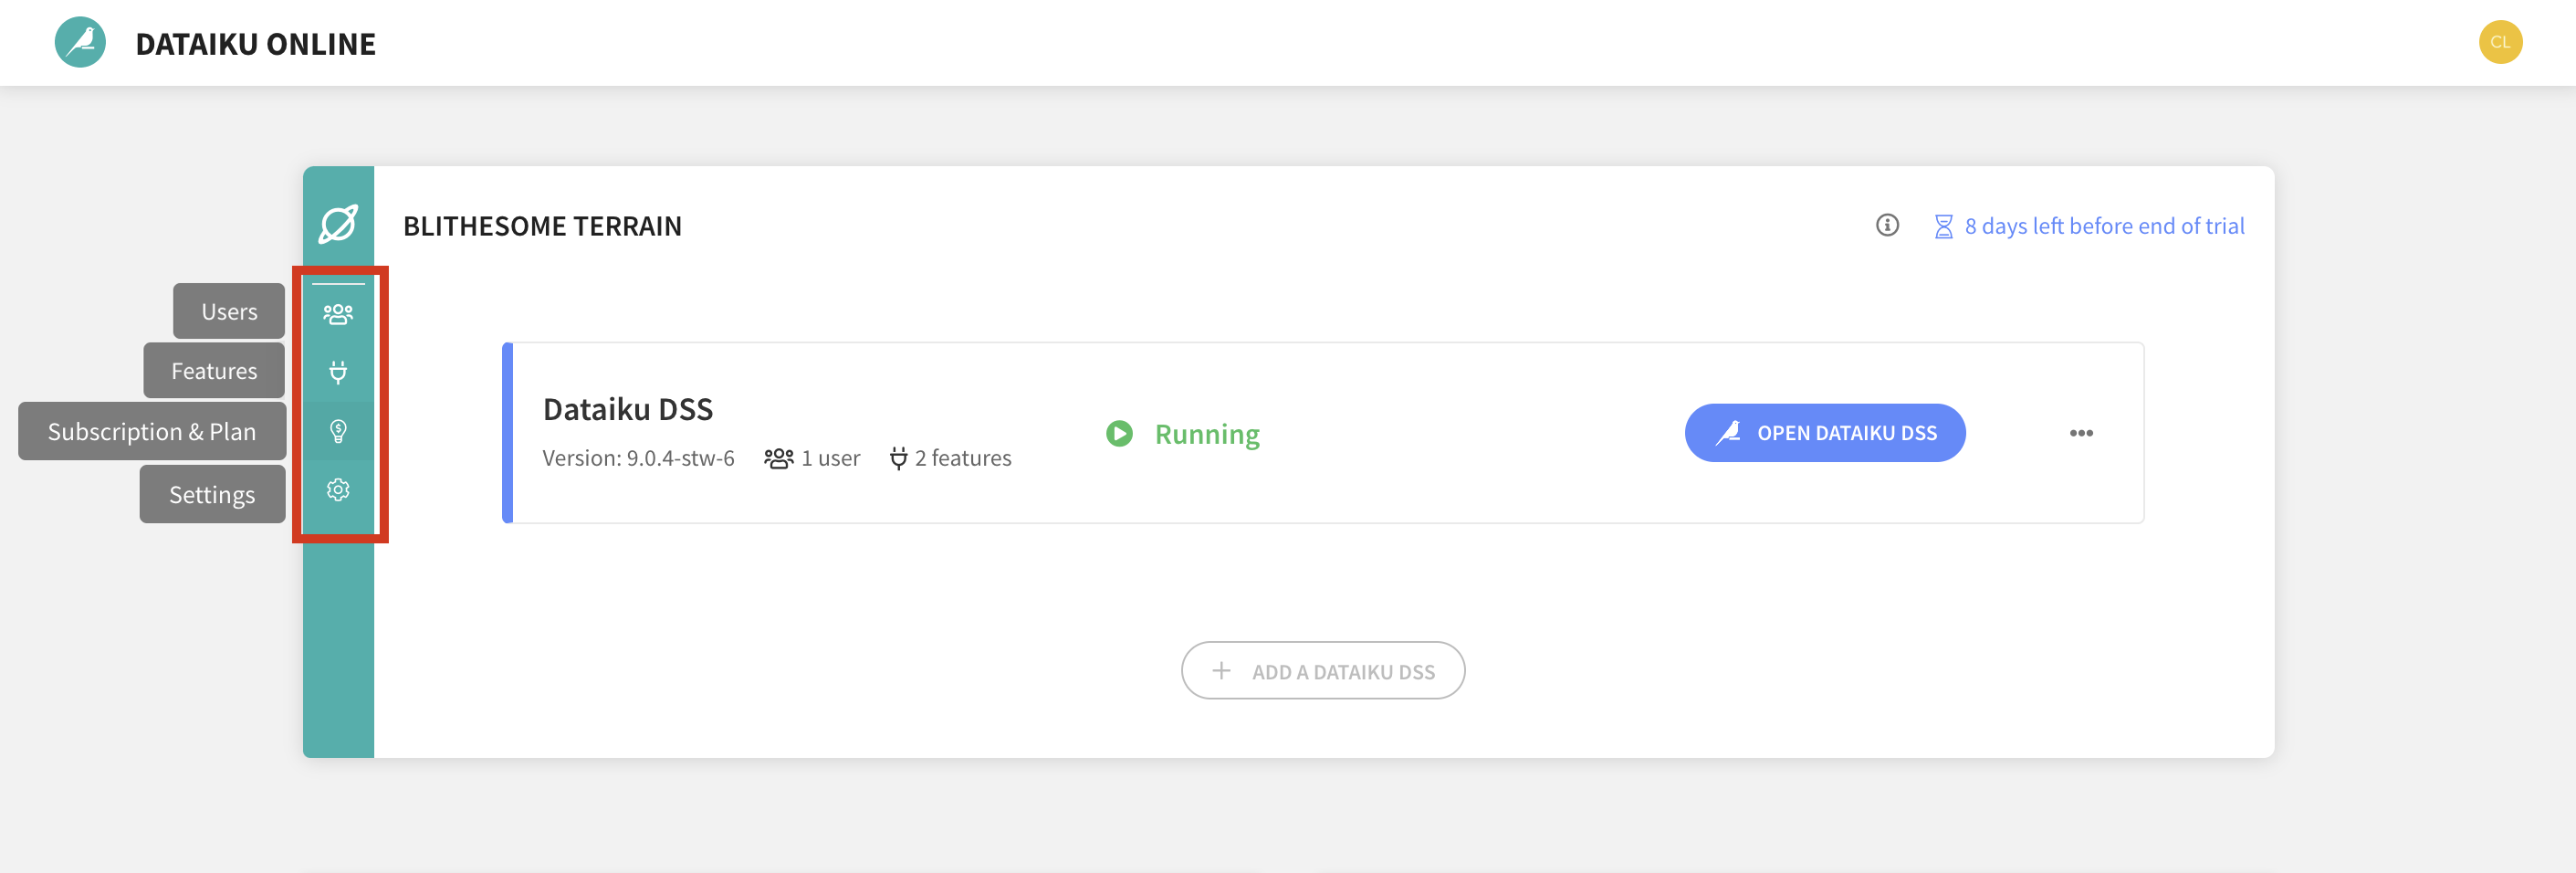The image size is (2576, 873).
Task: Click the Features tooltip label
Action: [214, 371]
